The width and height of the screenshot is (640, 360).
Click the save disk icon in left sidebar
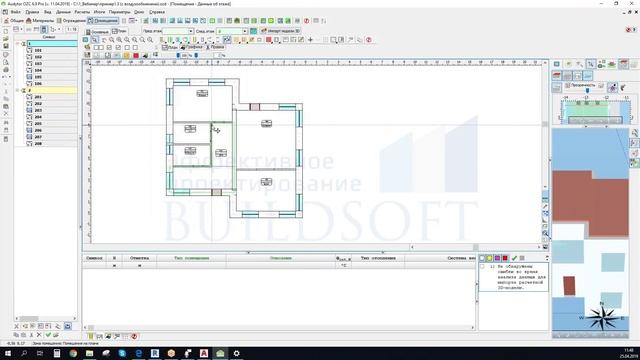pyautogui.click(x=6, y=46)
